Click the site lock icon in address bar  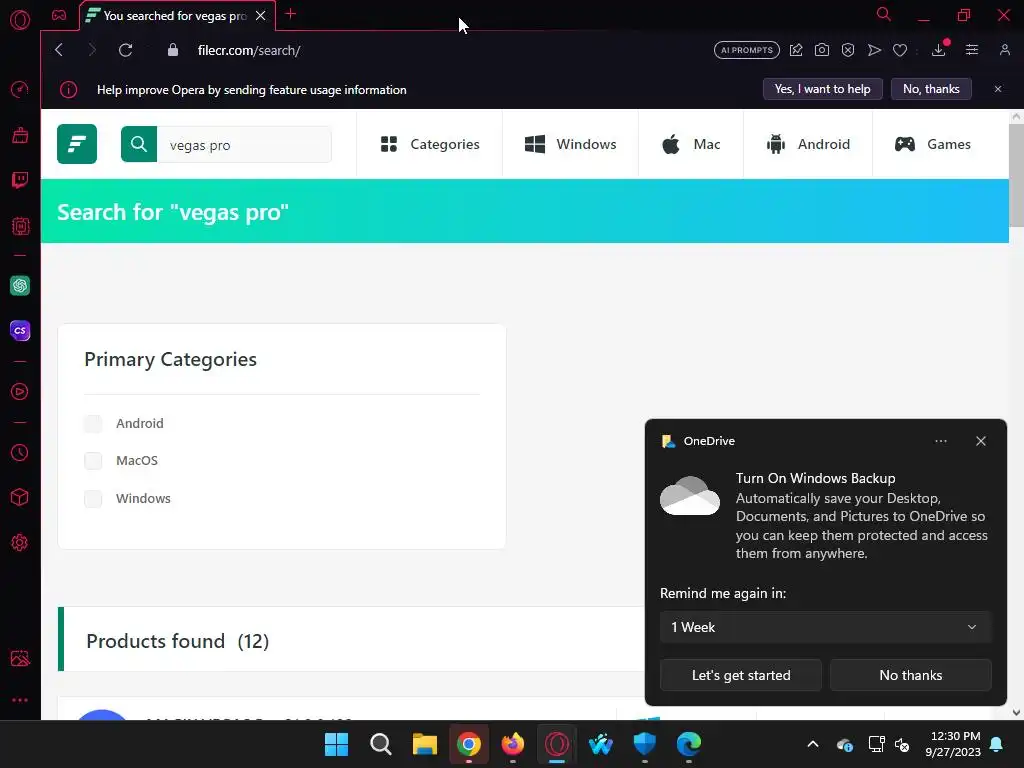(x=172, y=50)
